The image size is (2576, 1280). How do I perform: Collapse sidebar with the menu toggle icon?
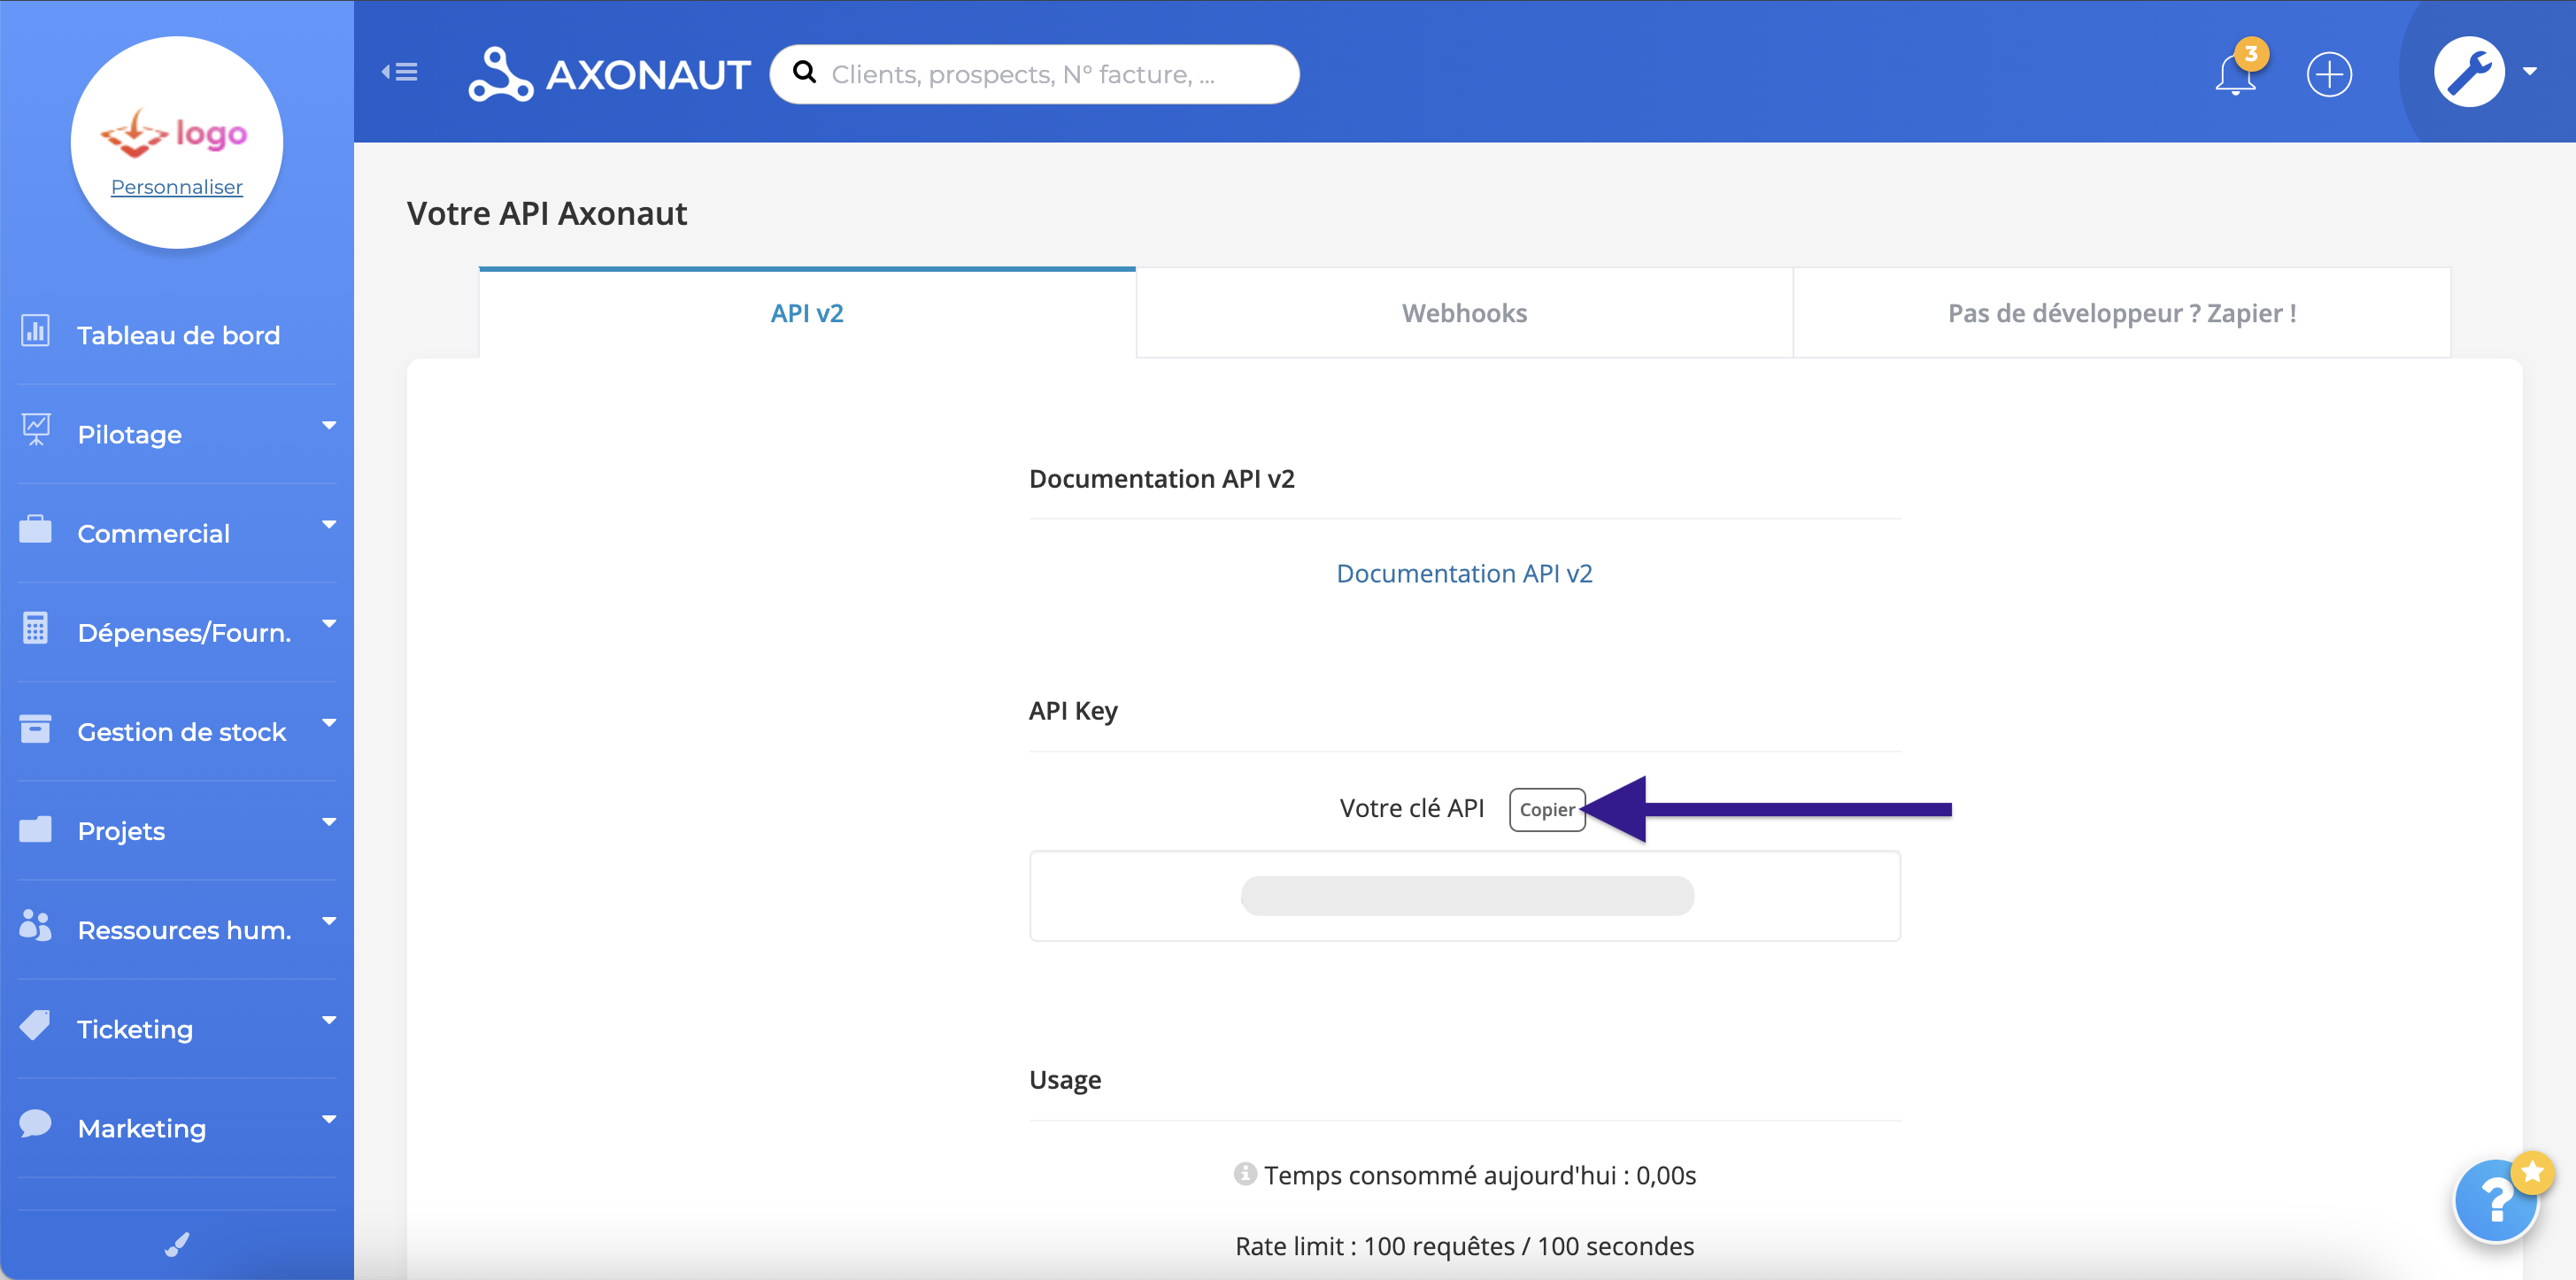400,72
